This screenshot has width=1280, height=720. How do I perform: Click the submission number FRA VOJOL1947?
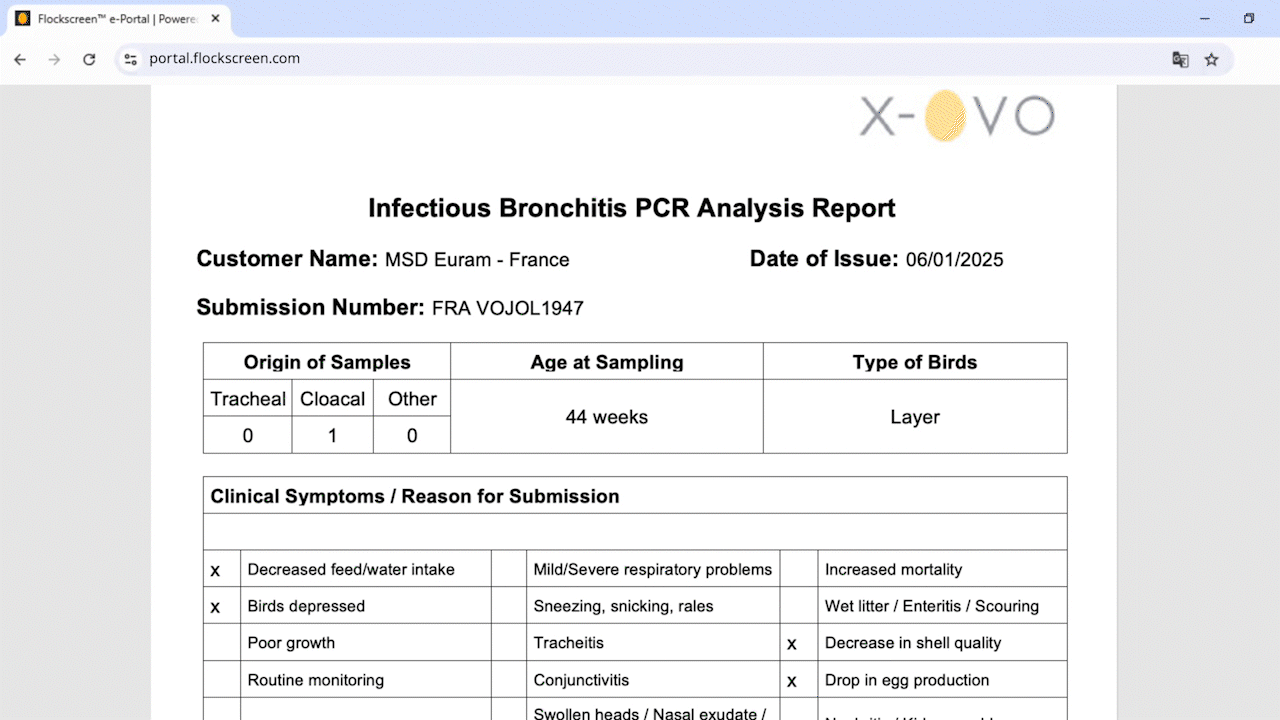507,308
